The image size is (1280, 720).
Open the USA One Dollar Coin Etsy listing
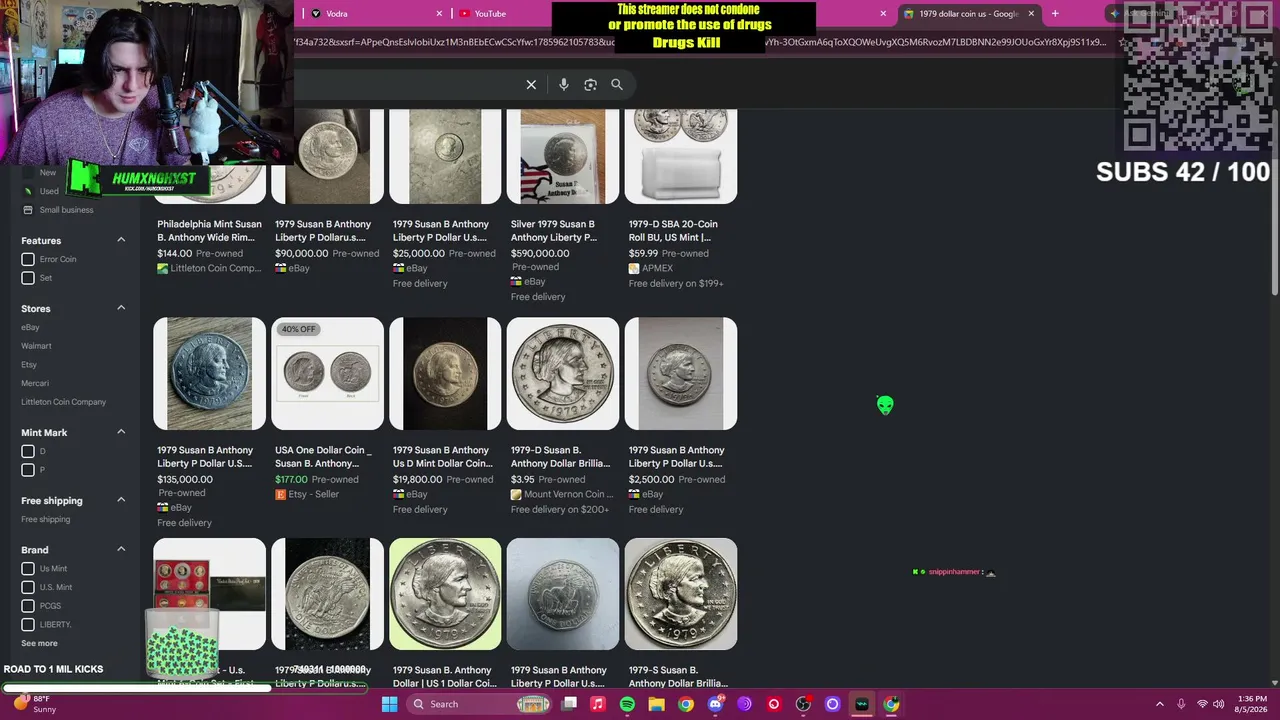[323, 456]
